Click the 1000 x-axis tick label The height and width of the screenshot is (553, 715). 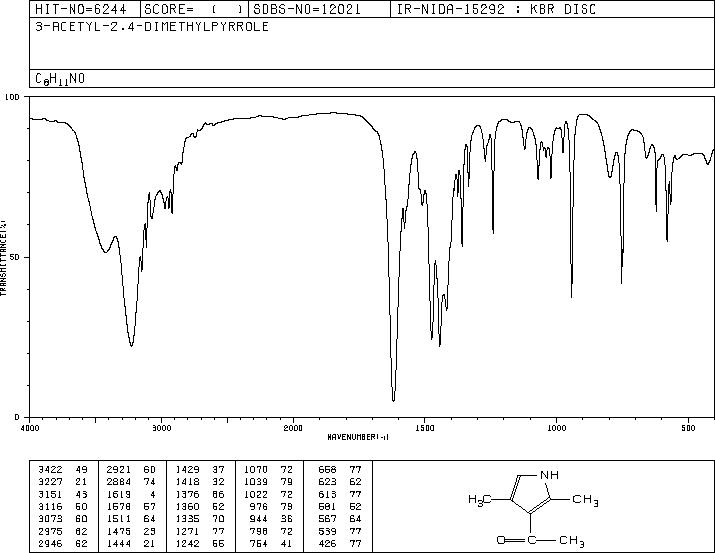coord(556,428)
